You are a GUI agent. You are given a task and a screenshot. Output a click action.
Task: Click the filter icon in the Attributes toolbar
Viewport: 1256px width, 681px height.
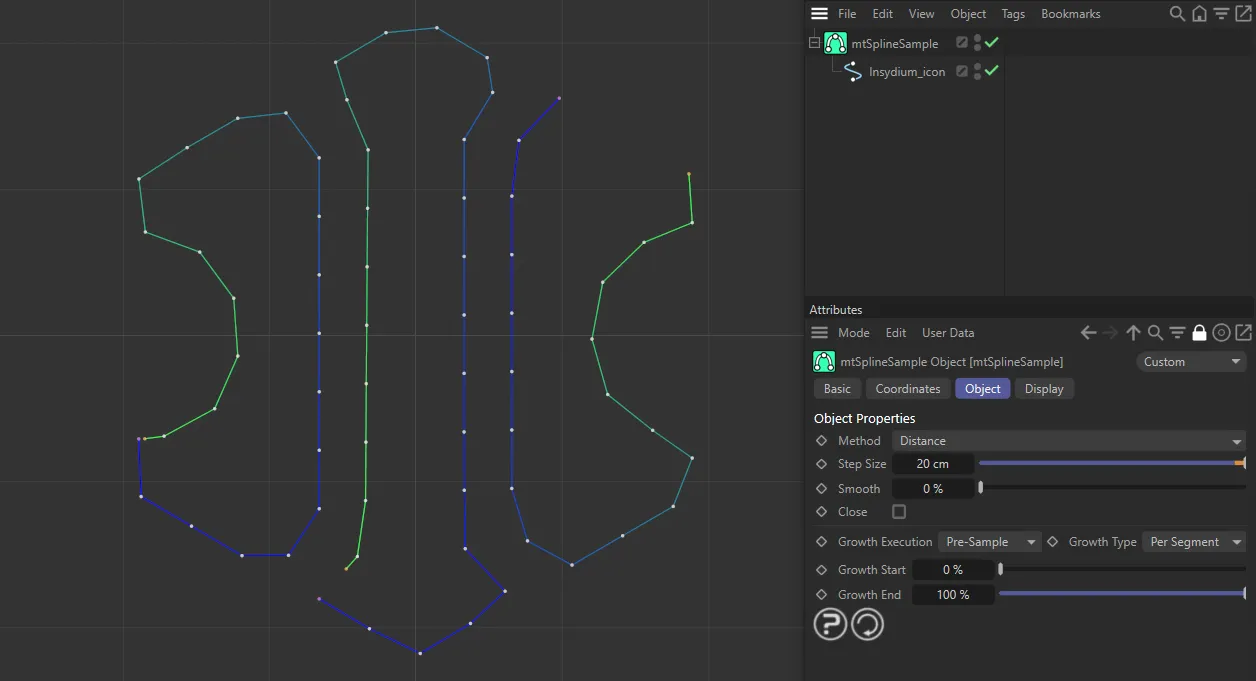coord(1177,332)
